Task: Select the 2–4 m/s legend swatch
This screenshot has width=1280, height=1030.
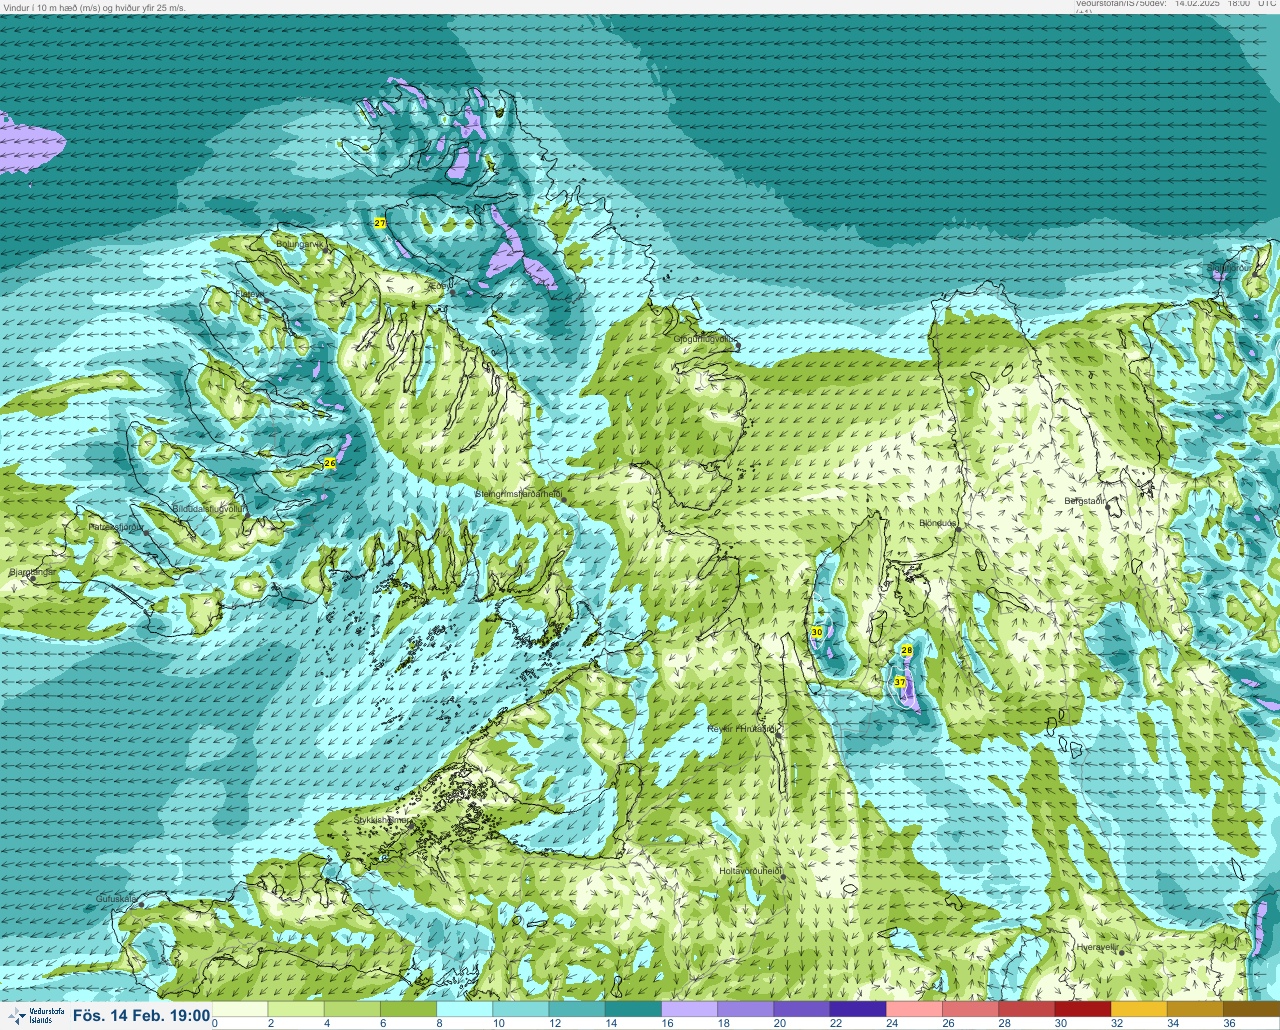Action: pos(297,1008)
